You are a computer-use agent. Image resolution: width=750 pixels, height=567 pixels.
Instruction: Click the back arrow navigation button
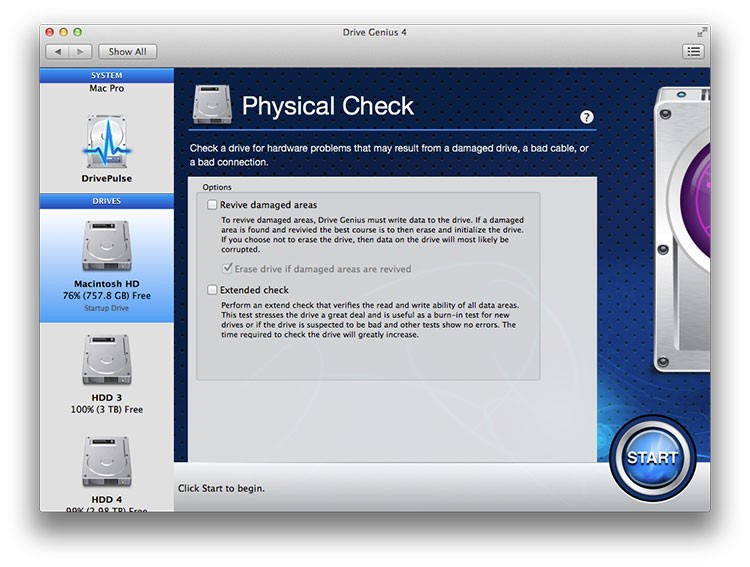(57, 52)
